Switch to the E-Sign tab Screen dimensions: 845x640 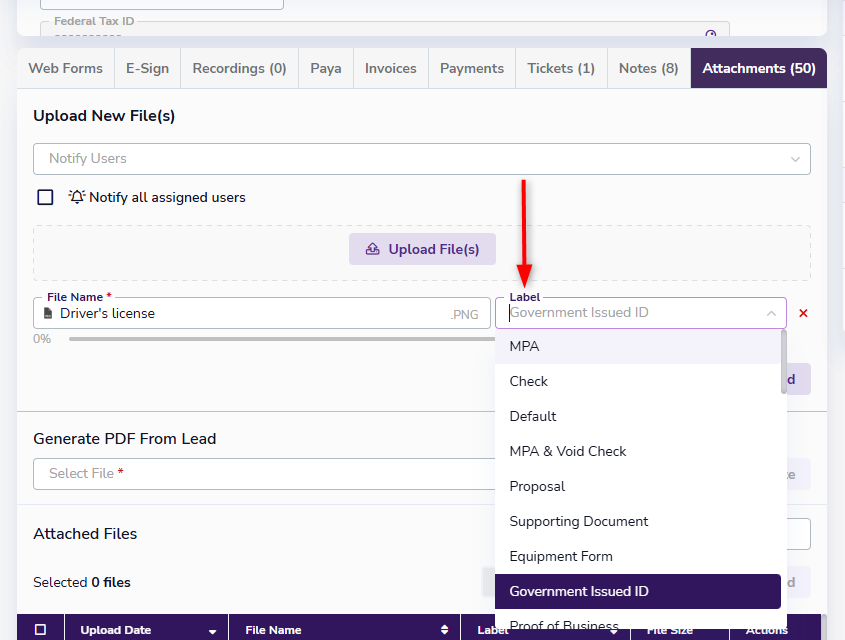147,68
